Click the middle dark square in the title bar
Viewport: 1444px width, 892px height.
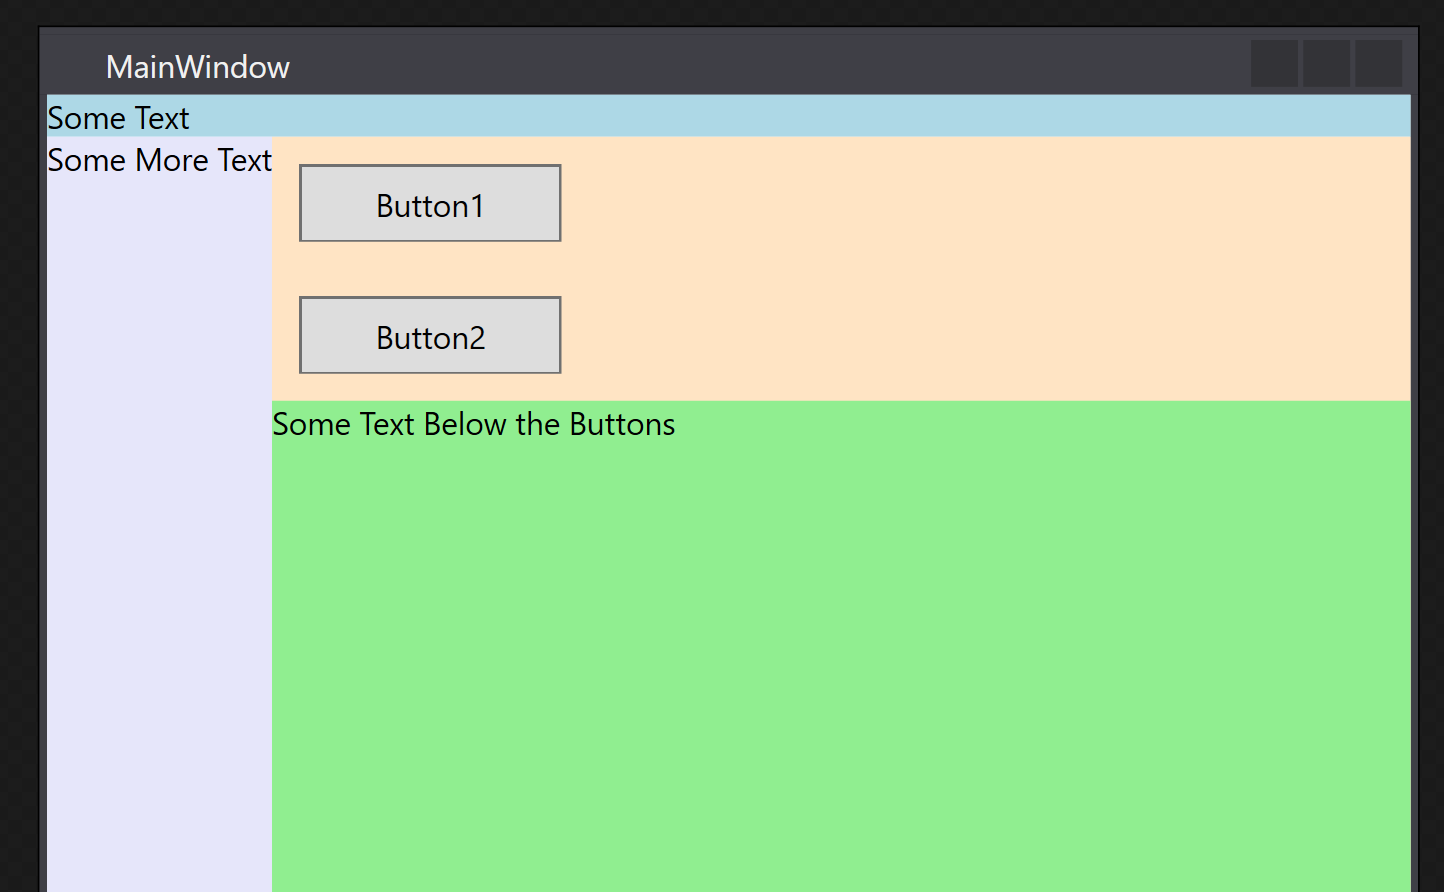(x=1327, y=64)
